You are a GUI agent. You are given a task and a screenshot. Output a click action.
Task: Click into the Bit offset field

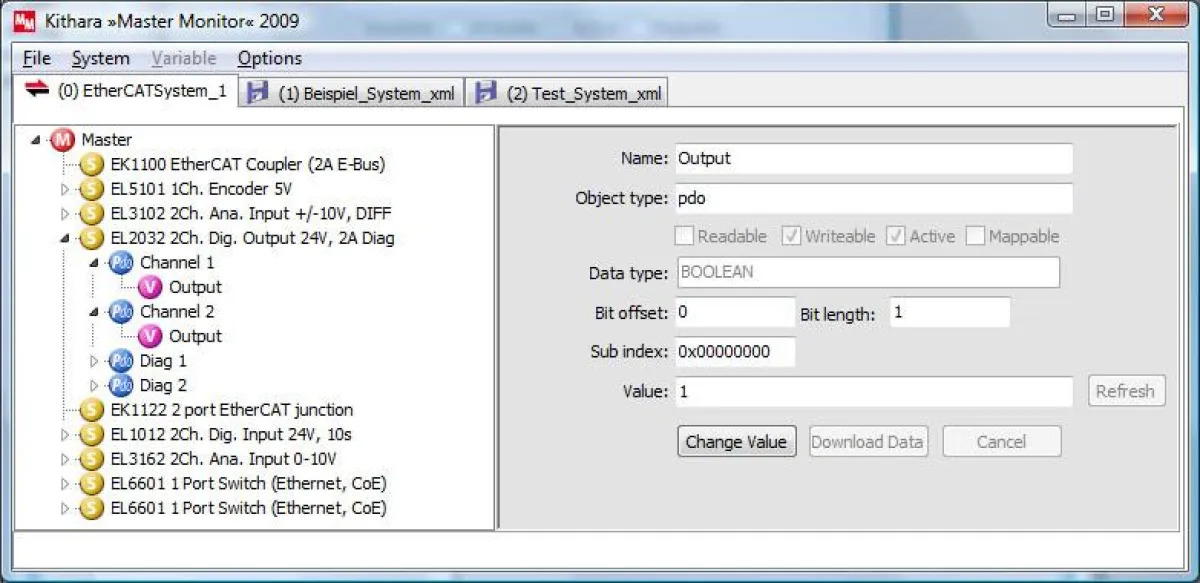[x=735, y=312]
